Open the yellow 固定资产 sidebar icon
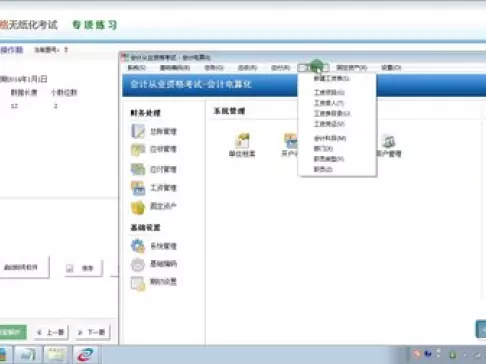486x364 pixels. pyautogui.click(x=138, y=207)
